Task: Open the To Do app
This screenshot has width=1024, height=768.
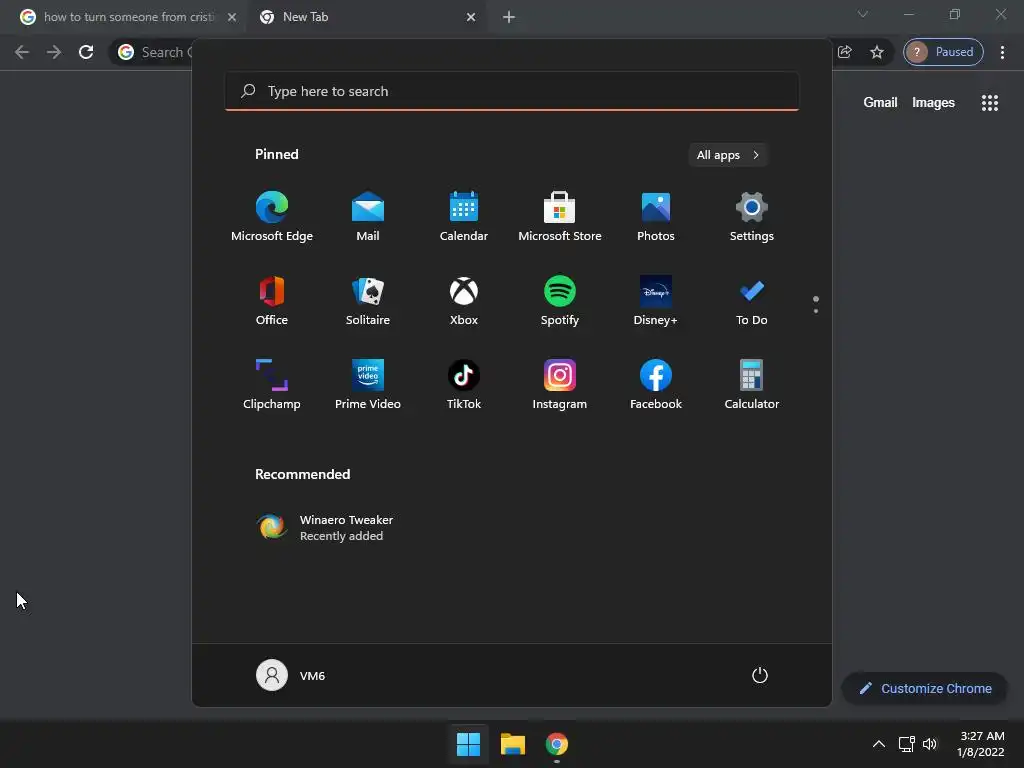Action: point(752,301)
